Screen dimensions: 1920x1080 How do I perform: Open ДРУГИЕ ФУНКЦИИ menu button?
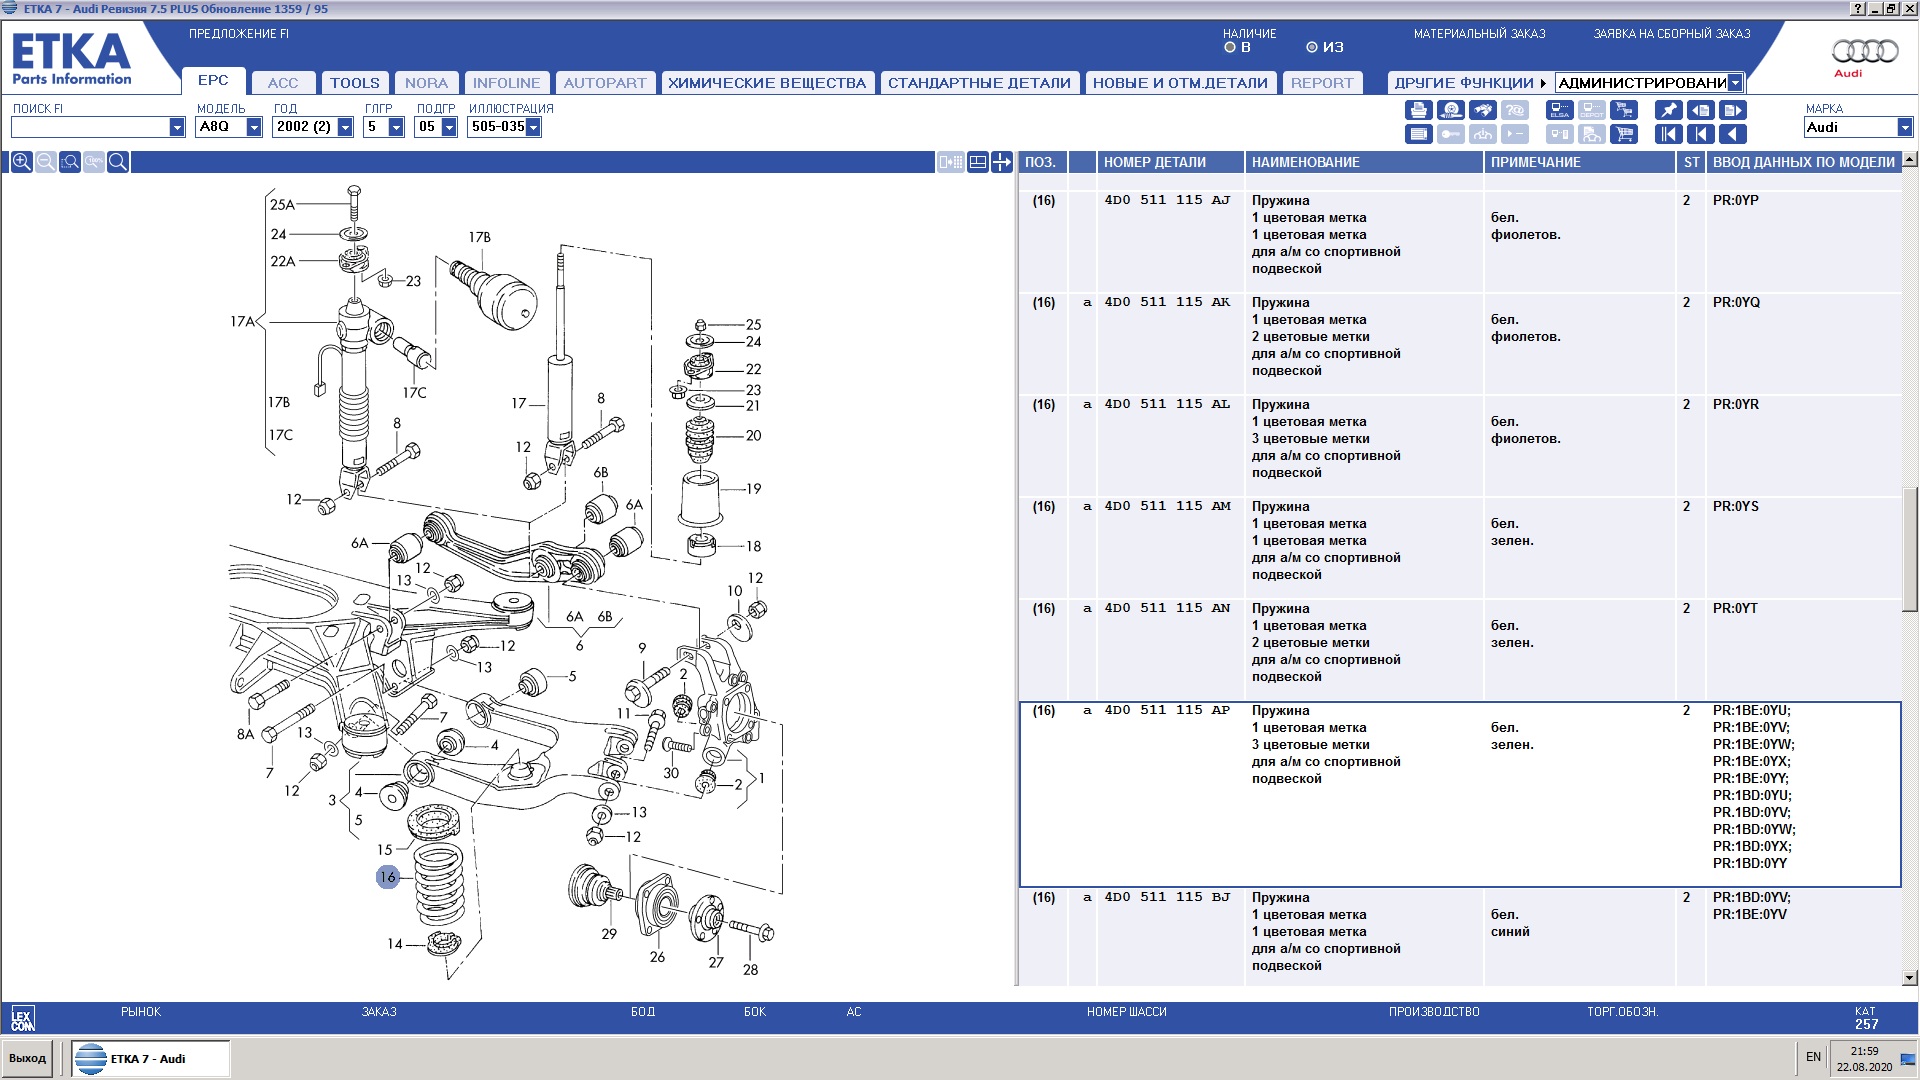(x=1468, y=83)
